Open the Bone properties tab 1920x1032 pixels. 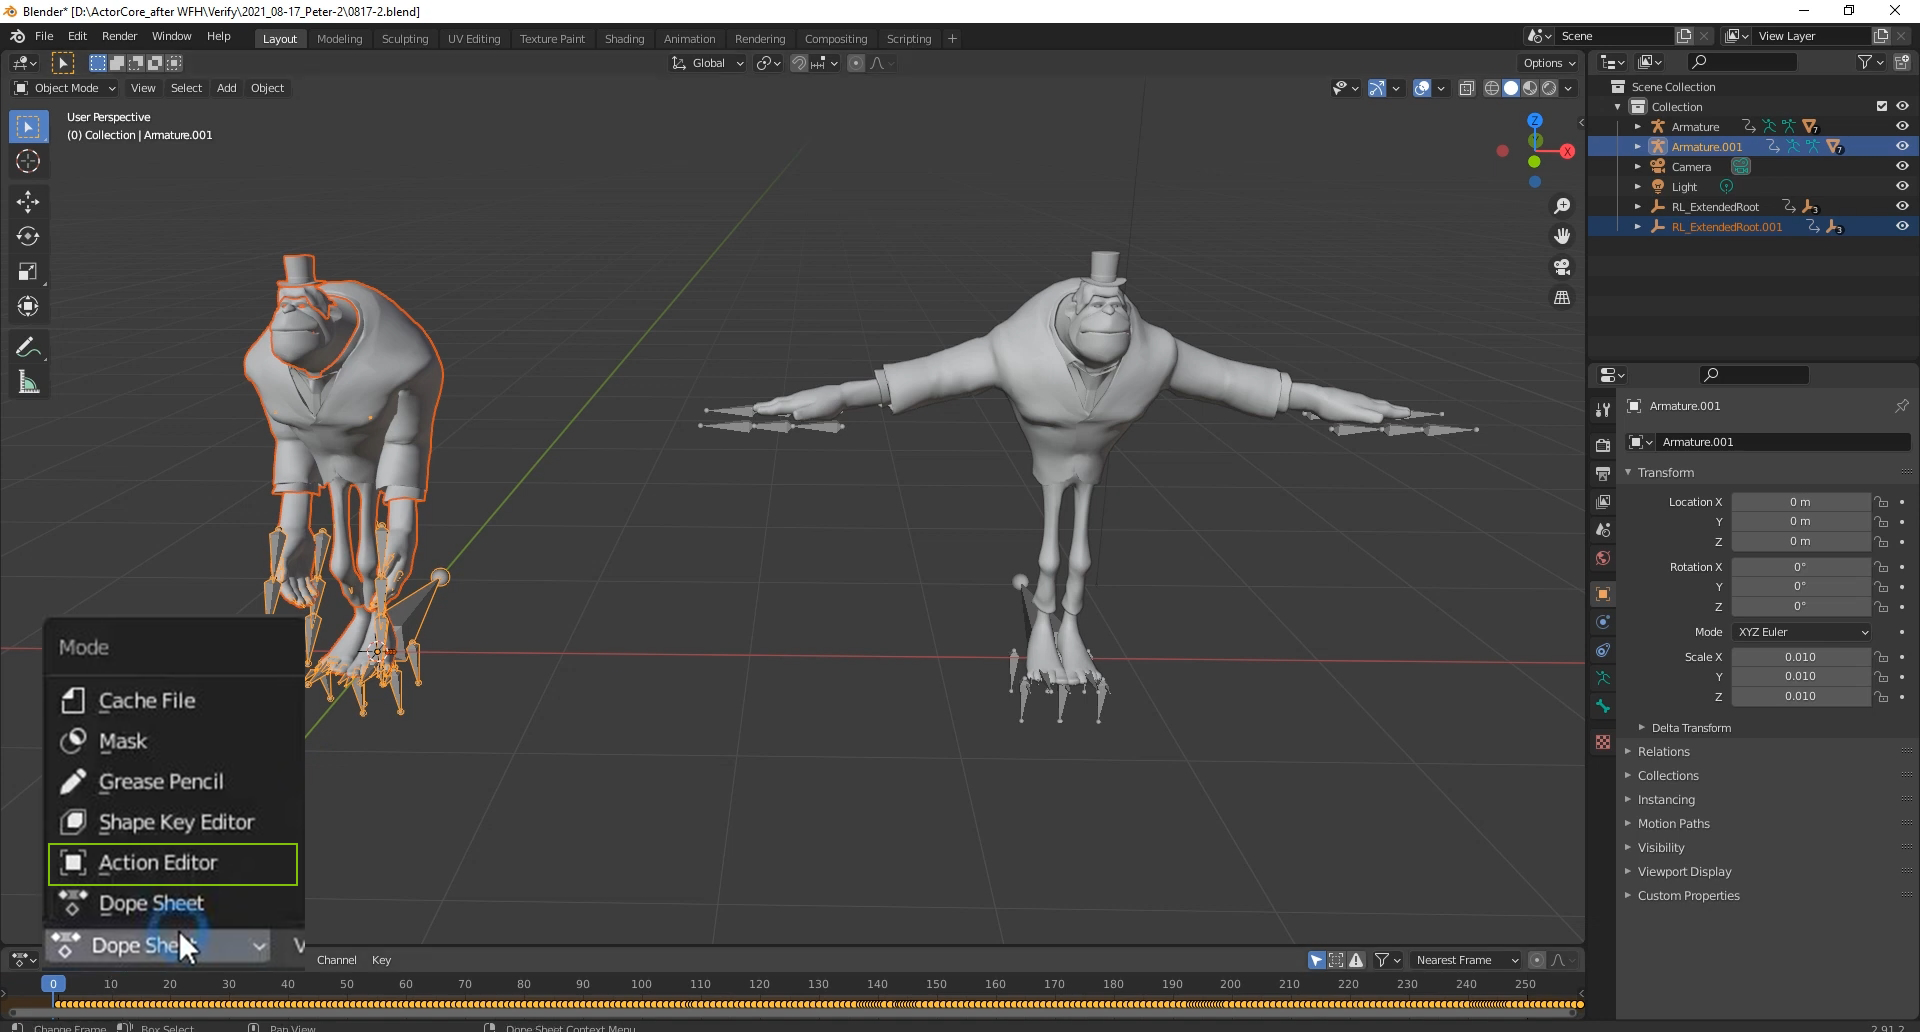(1603, 706)
